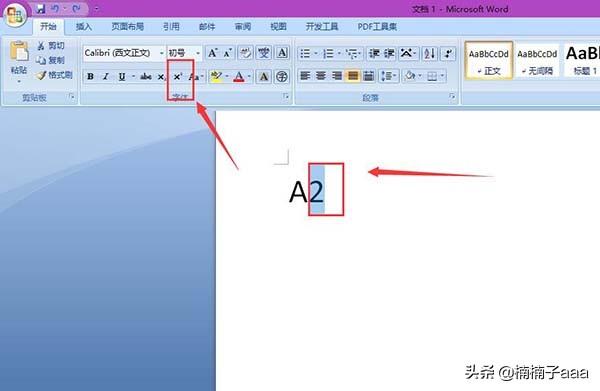Undo the last action
Viewport: 600px width, 391px height.
[56, 8]
